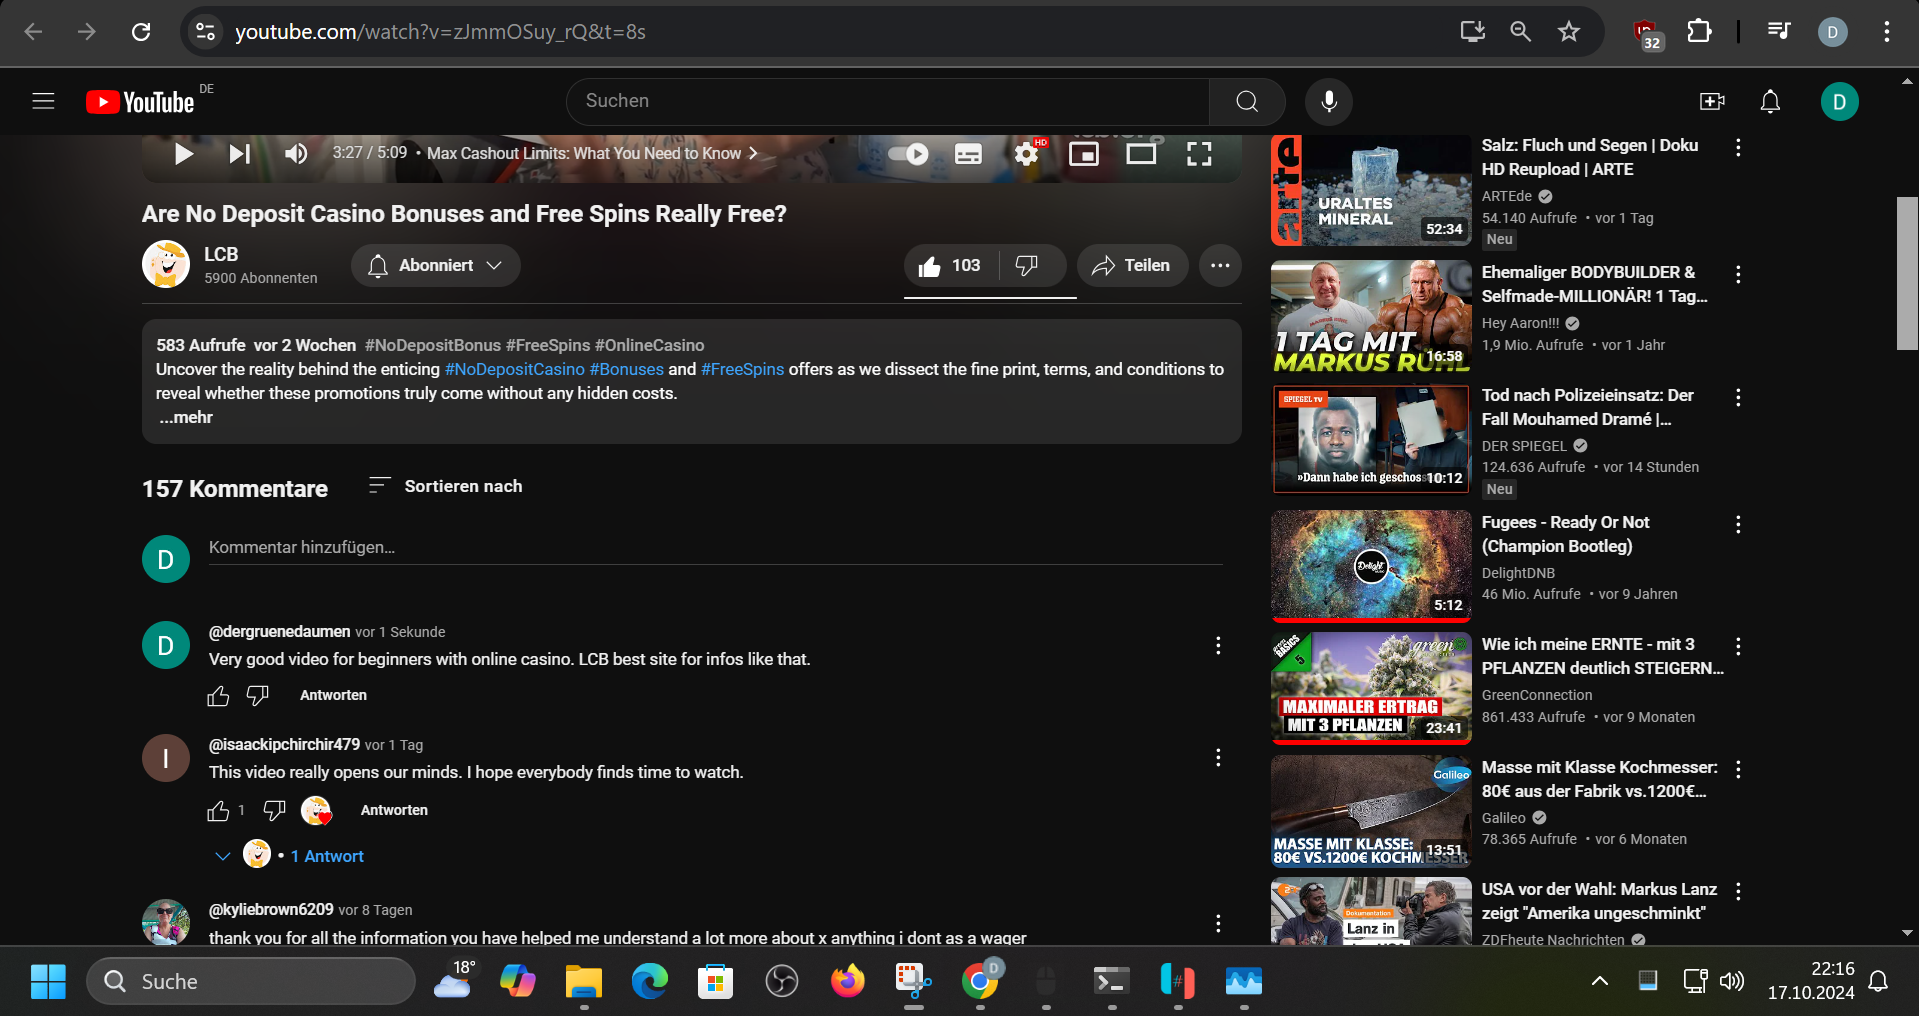Open menu for 'Ehemaliger BODYBUILDER' video
Screen dimensions: 1919x1016
[1738, 275]
